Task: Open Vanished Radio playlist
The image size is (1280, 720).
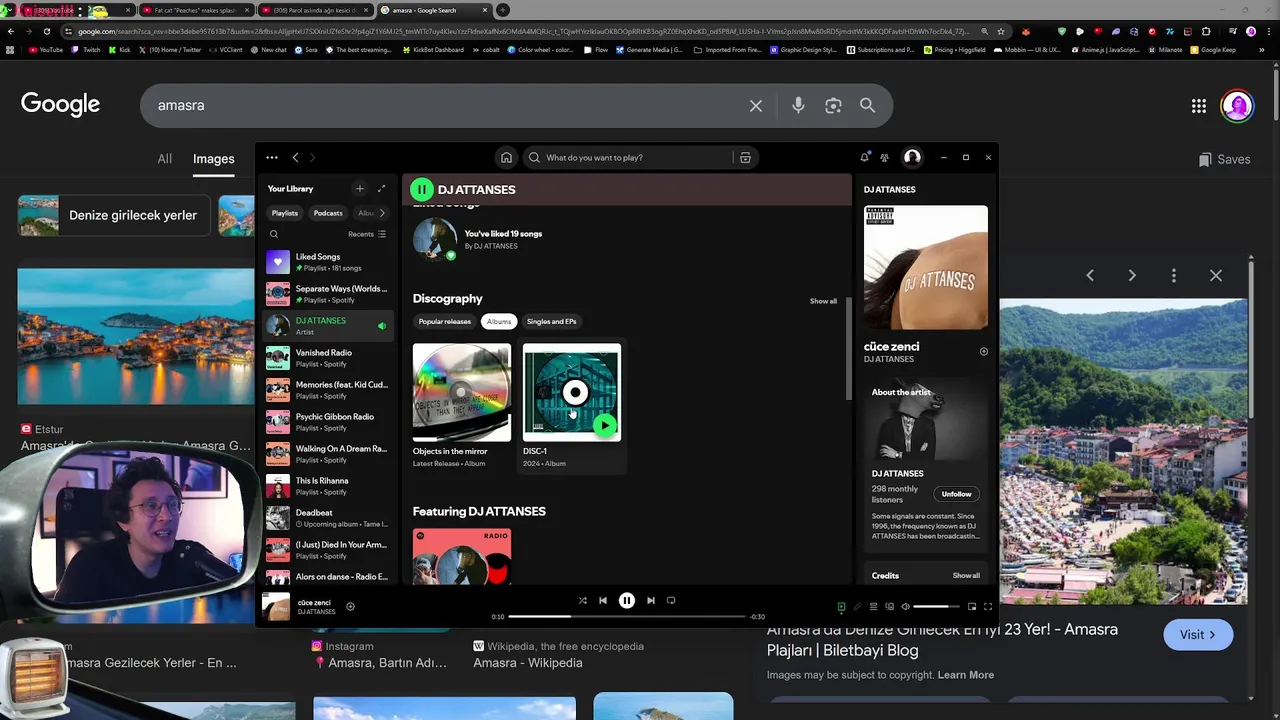Action: point(326,358)
